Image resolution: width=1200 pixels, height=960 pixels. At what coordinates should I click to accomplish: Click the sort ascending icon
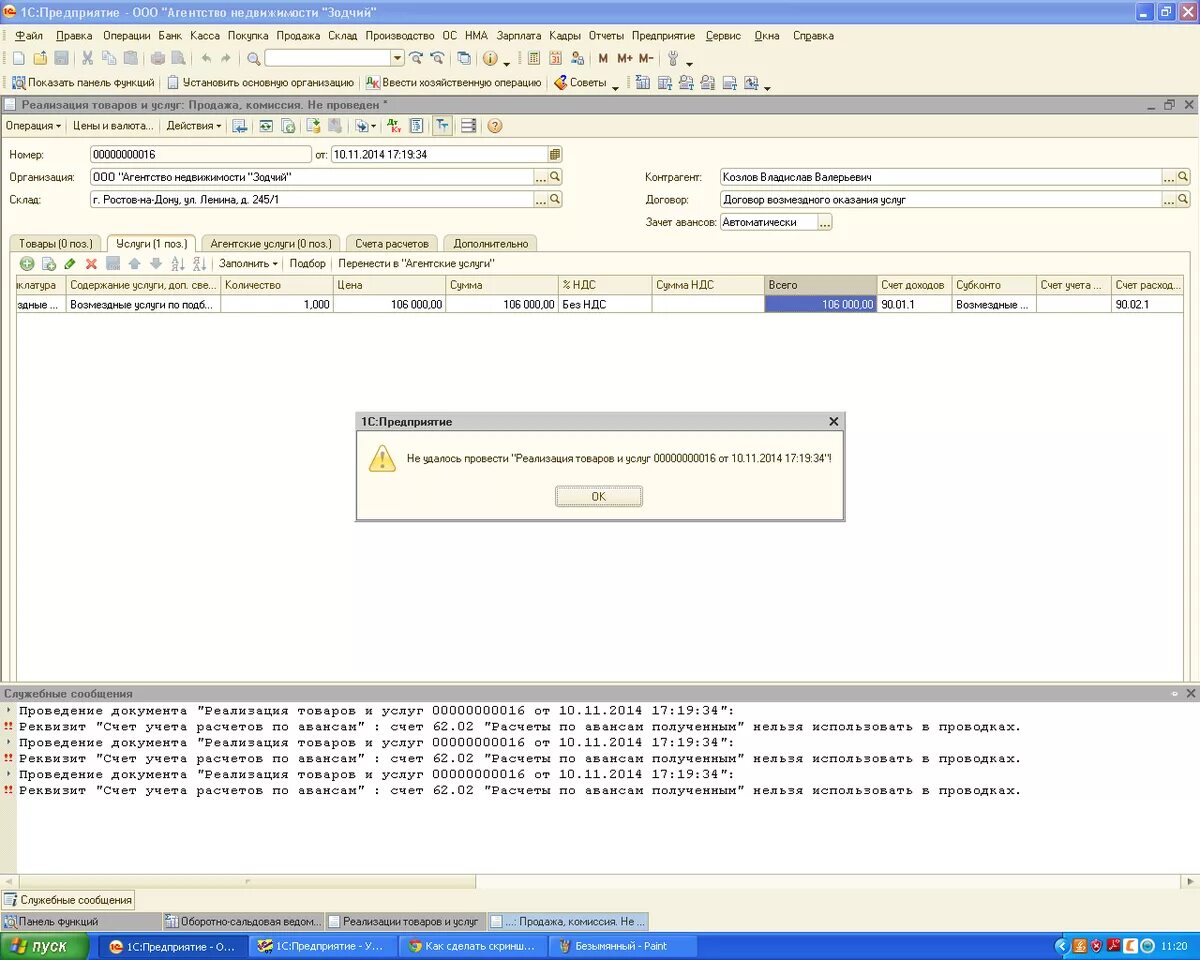click(x=178, y=264)
